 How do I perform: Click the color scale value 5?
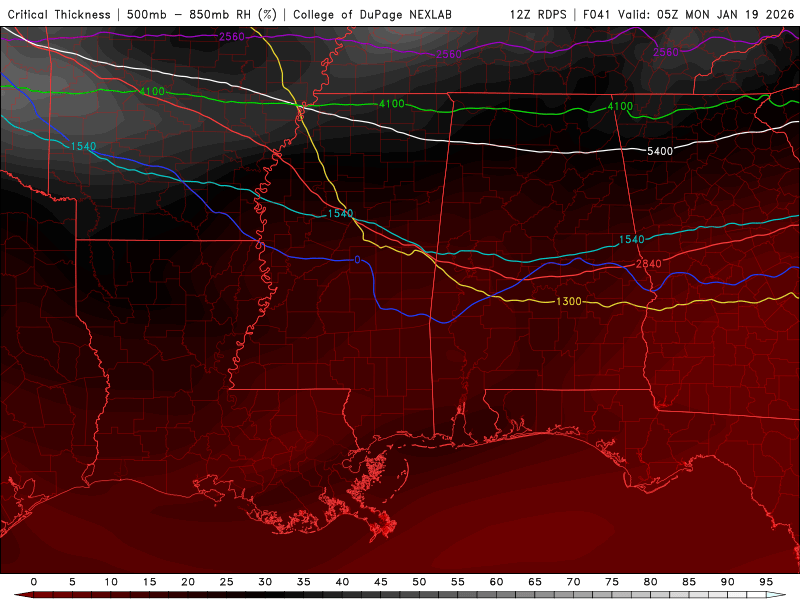pyautogui.click(x=72, y=582)
